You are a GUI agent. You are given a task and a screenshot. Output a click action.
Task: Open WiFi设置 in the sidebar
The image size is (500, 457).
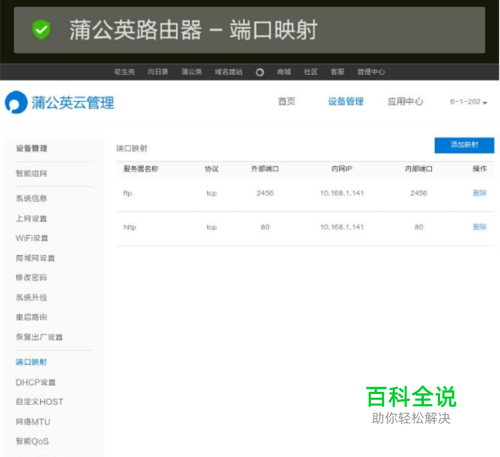point(32,238)
